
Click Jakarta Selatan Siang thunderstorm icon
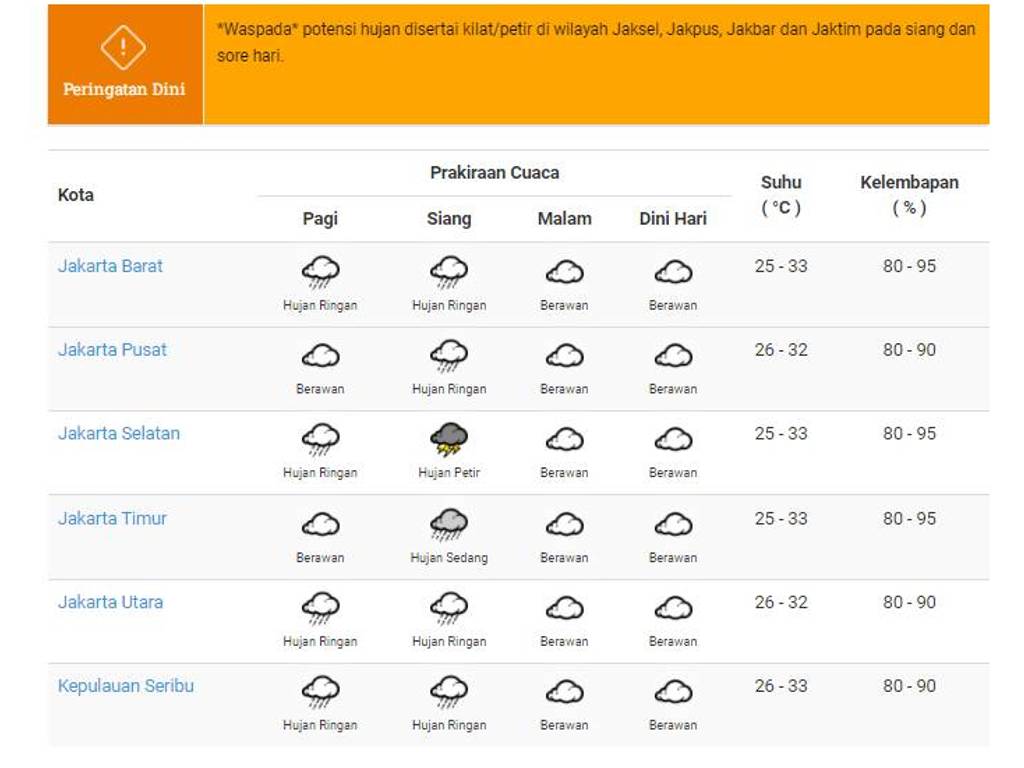pos(449,439)
